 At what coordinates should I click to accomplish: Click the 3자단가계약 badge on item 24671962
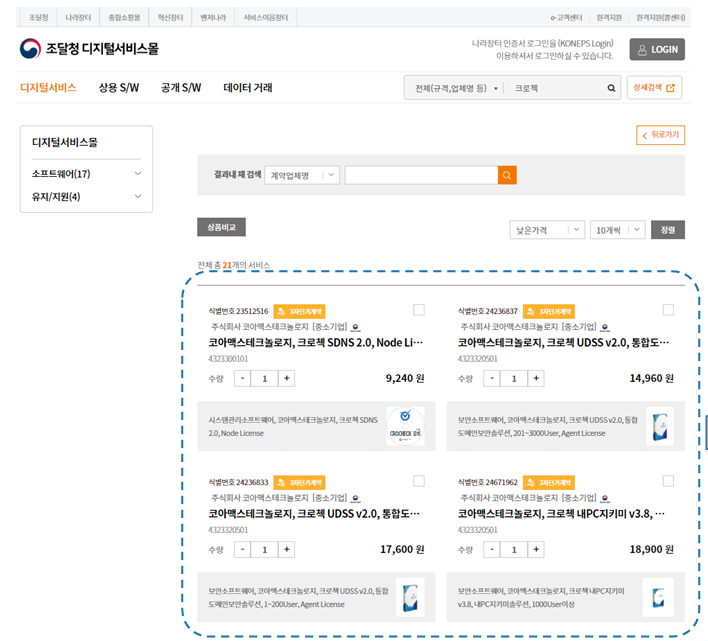pos(549,483)
